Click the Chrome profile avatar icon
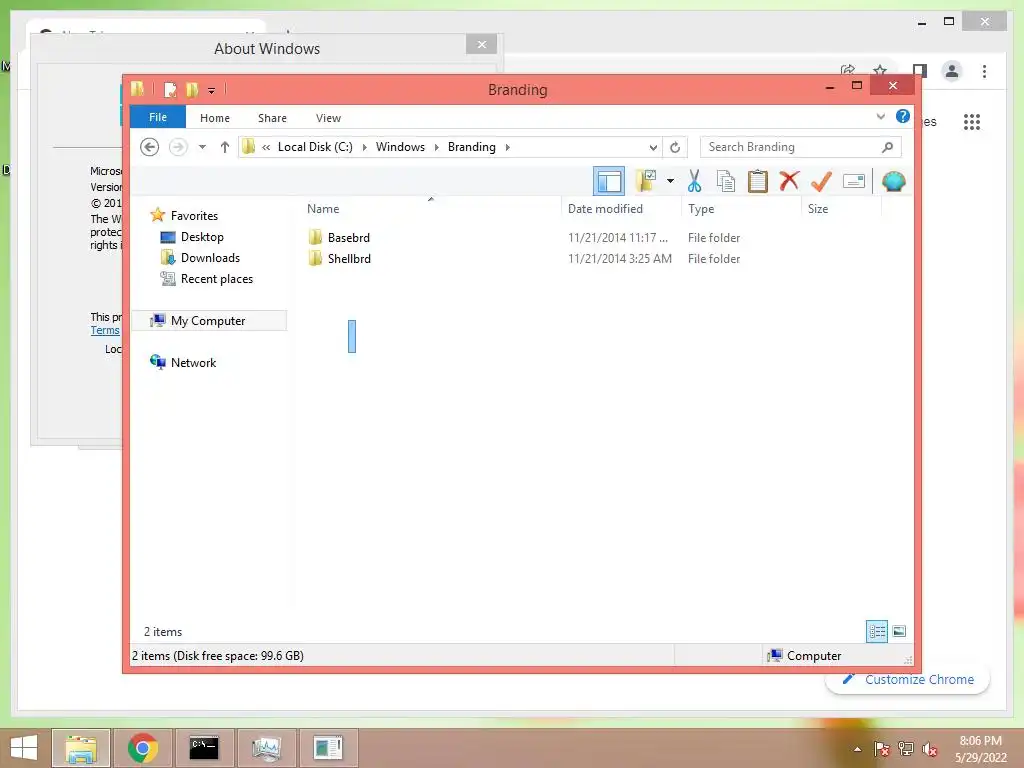Image resolution: width=1024 pixels, height=768 pixels. [952, 71]
